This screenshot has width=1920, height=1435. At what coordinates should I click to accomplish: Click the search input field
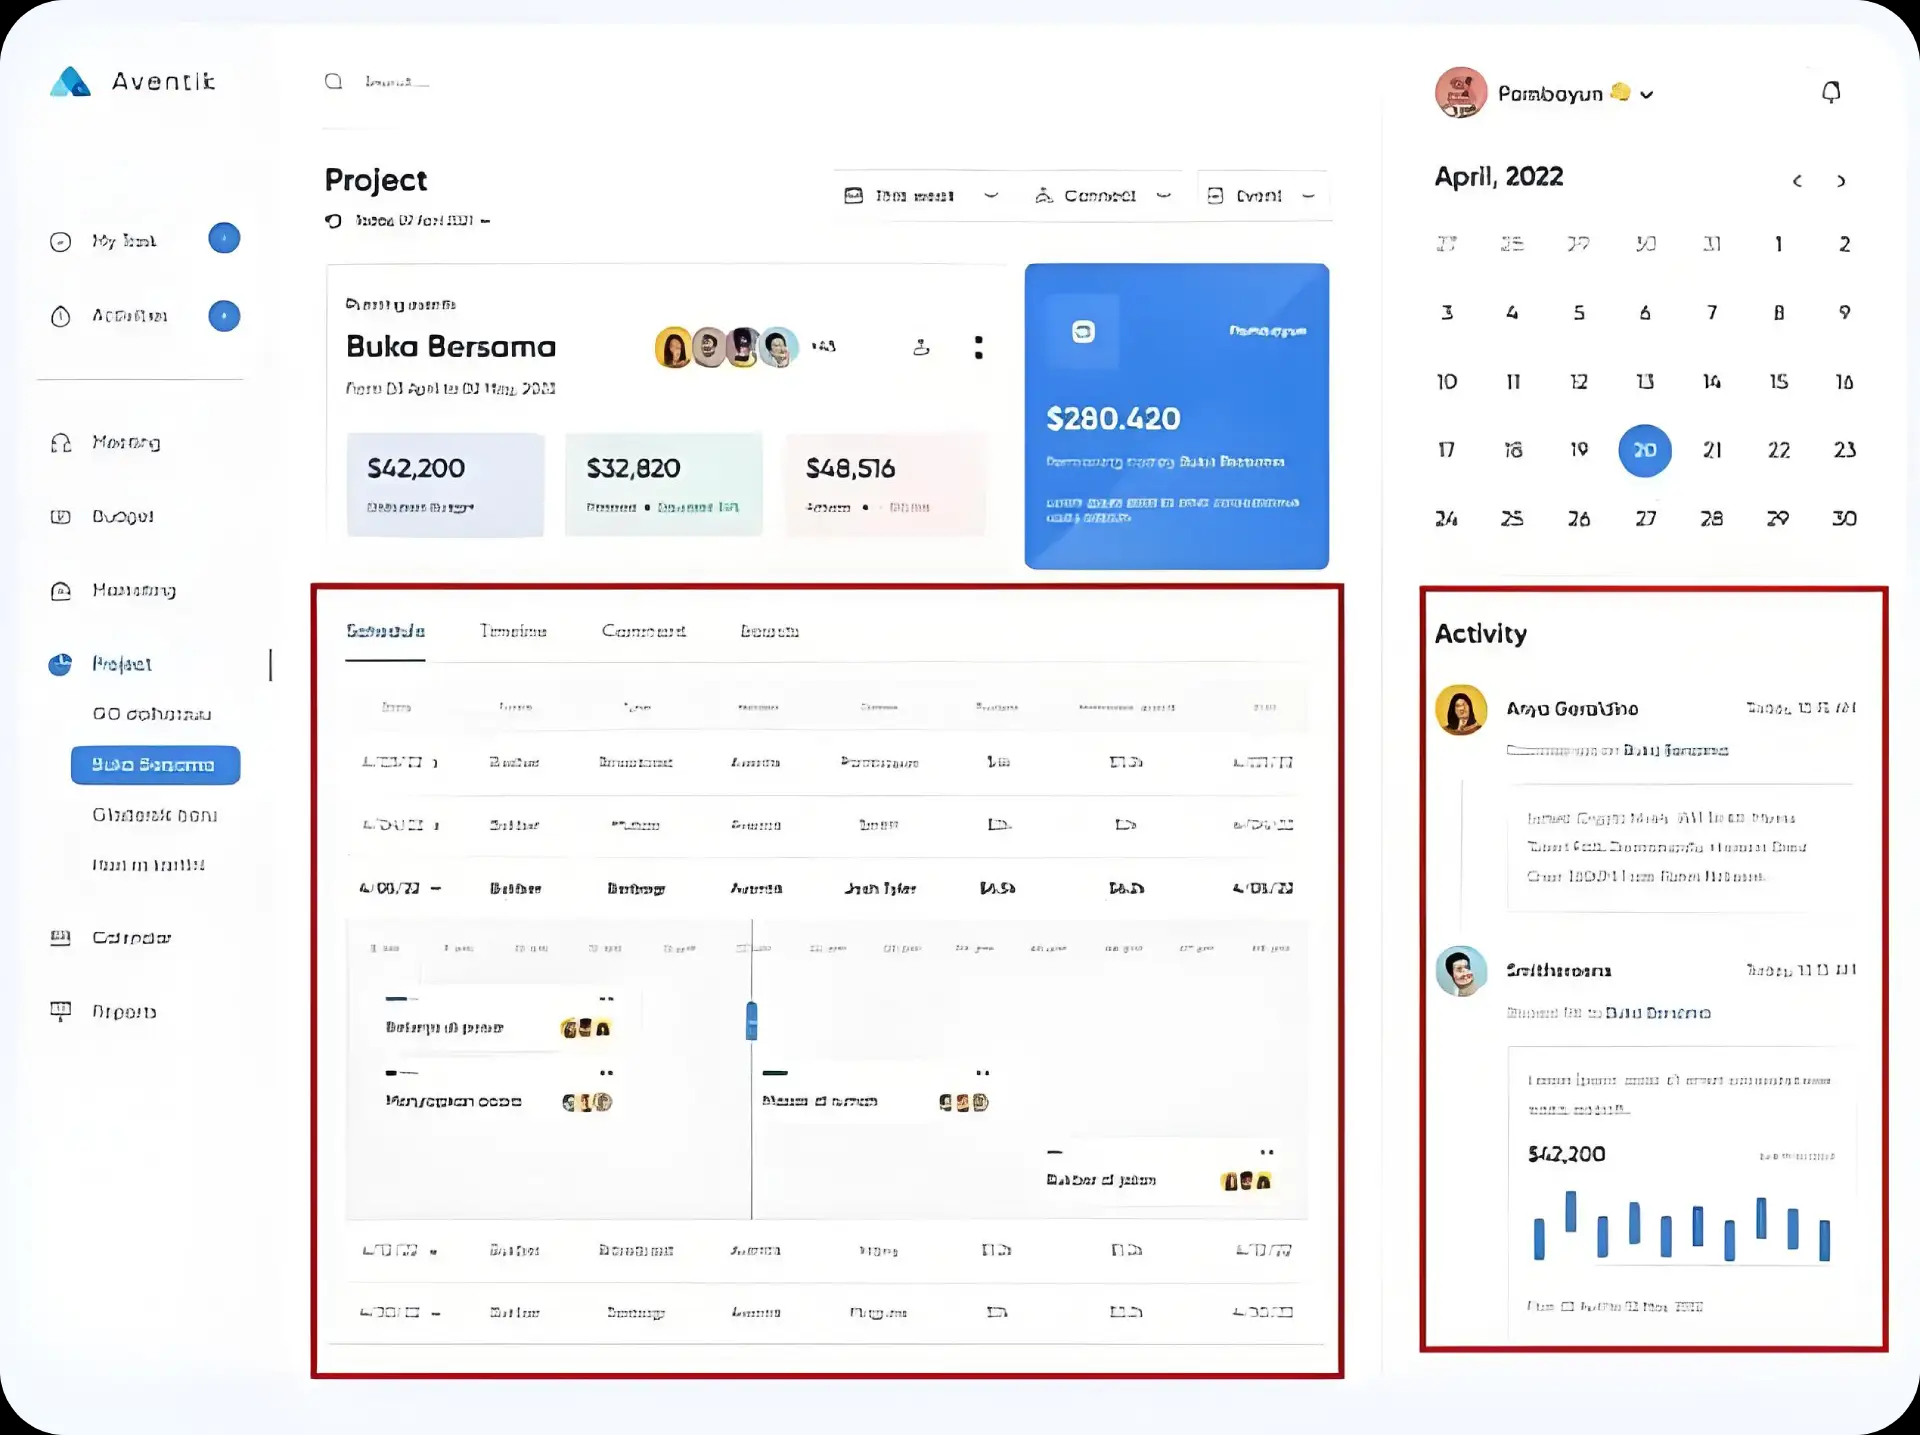(397, 81)
